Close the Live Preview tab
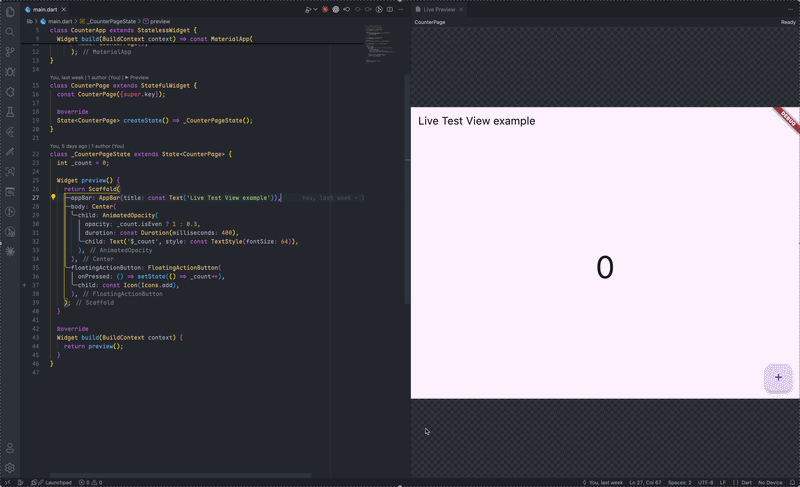The width and height of the screenshot is (800, 487). (461, 9)
